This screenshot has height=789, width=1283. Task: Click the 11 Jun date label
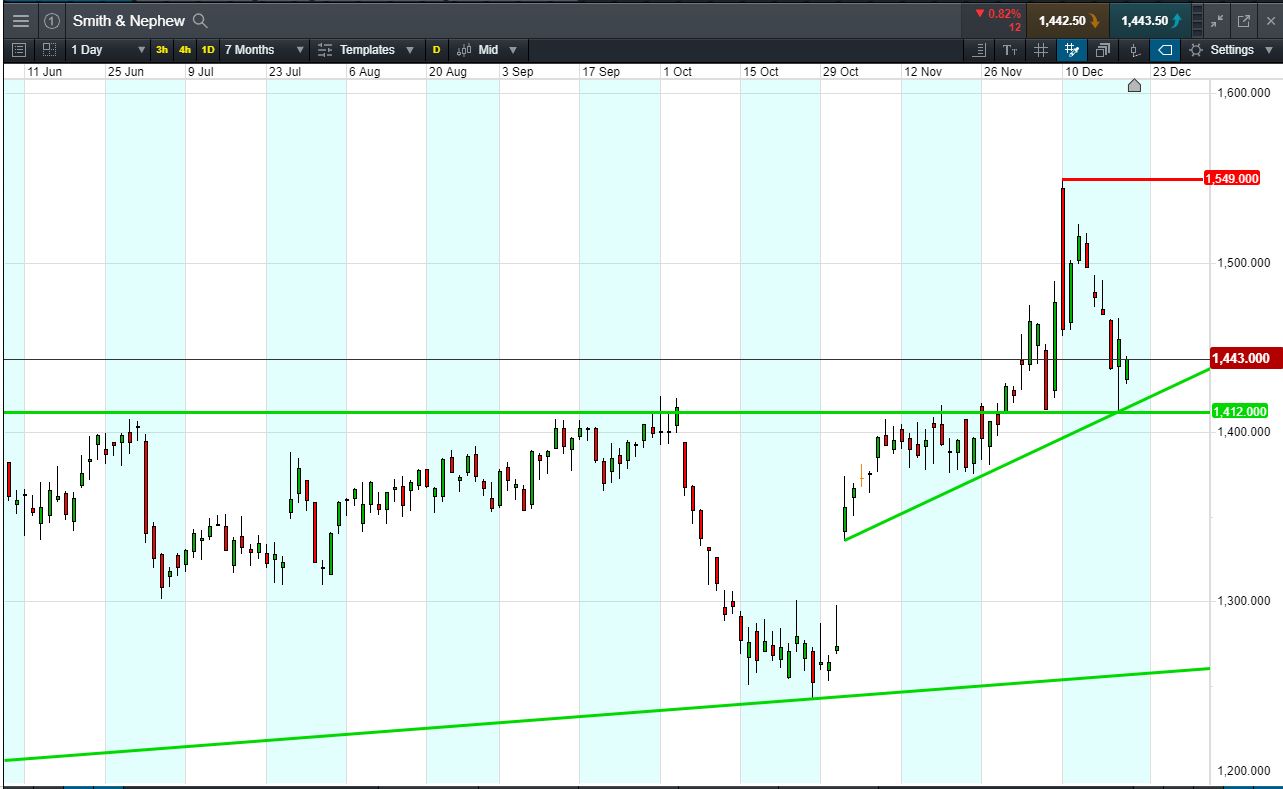(x=45, y=72)
